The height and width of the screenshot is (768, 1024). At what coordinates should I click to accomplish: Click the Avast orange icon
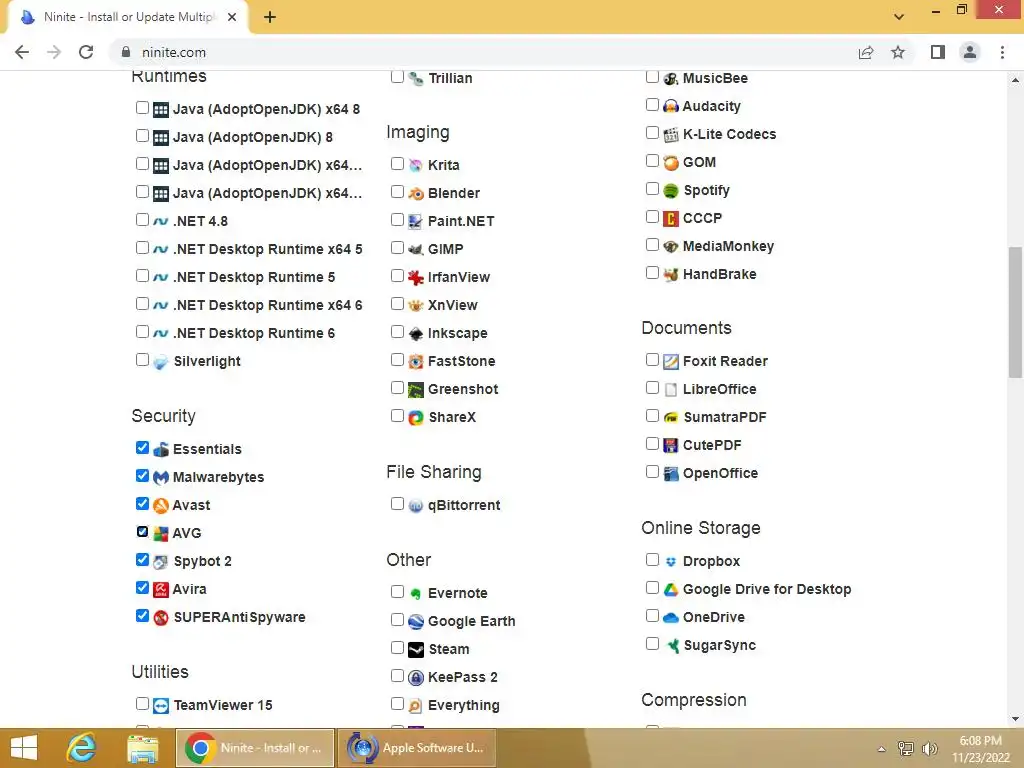point(161,505)
